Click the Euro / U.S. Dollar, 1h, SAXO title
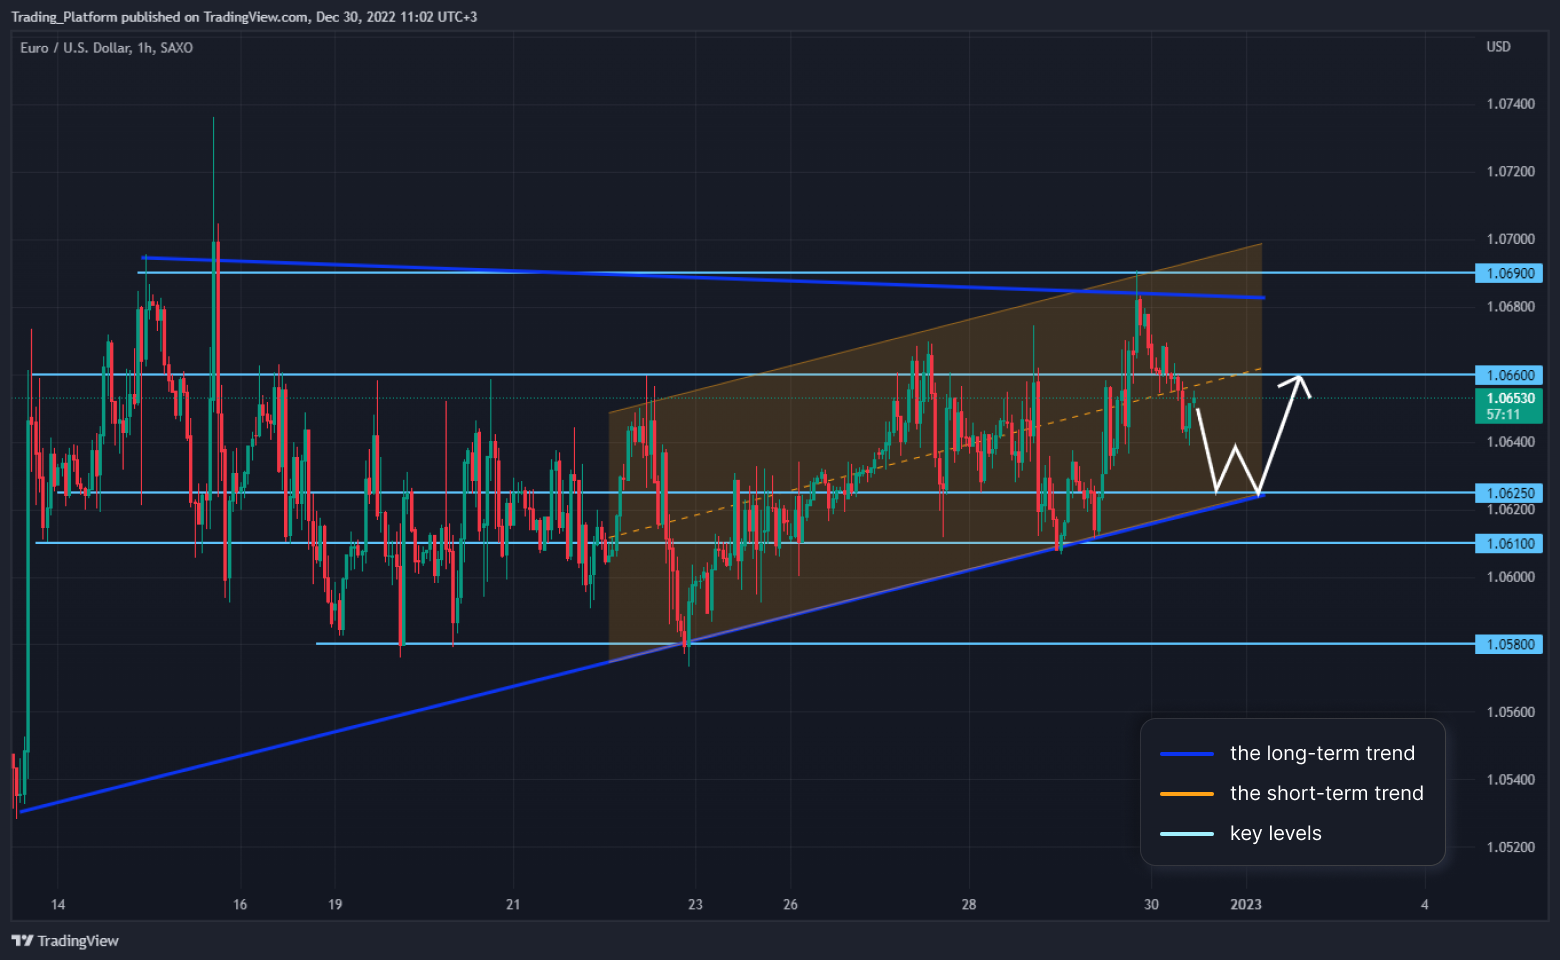 (106, 48)
